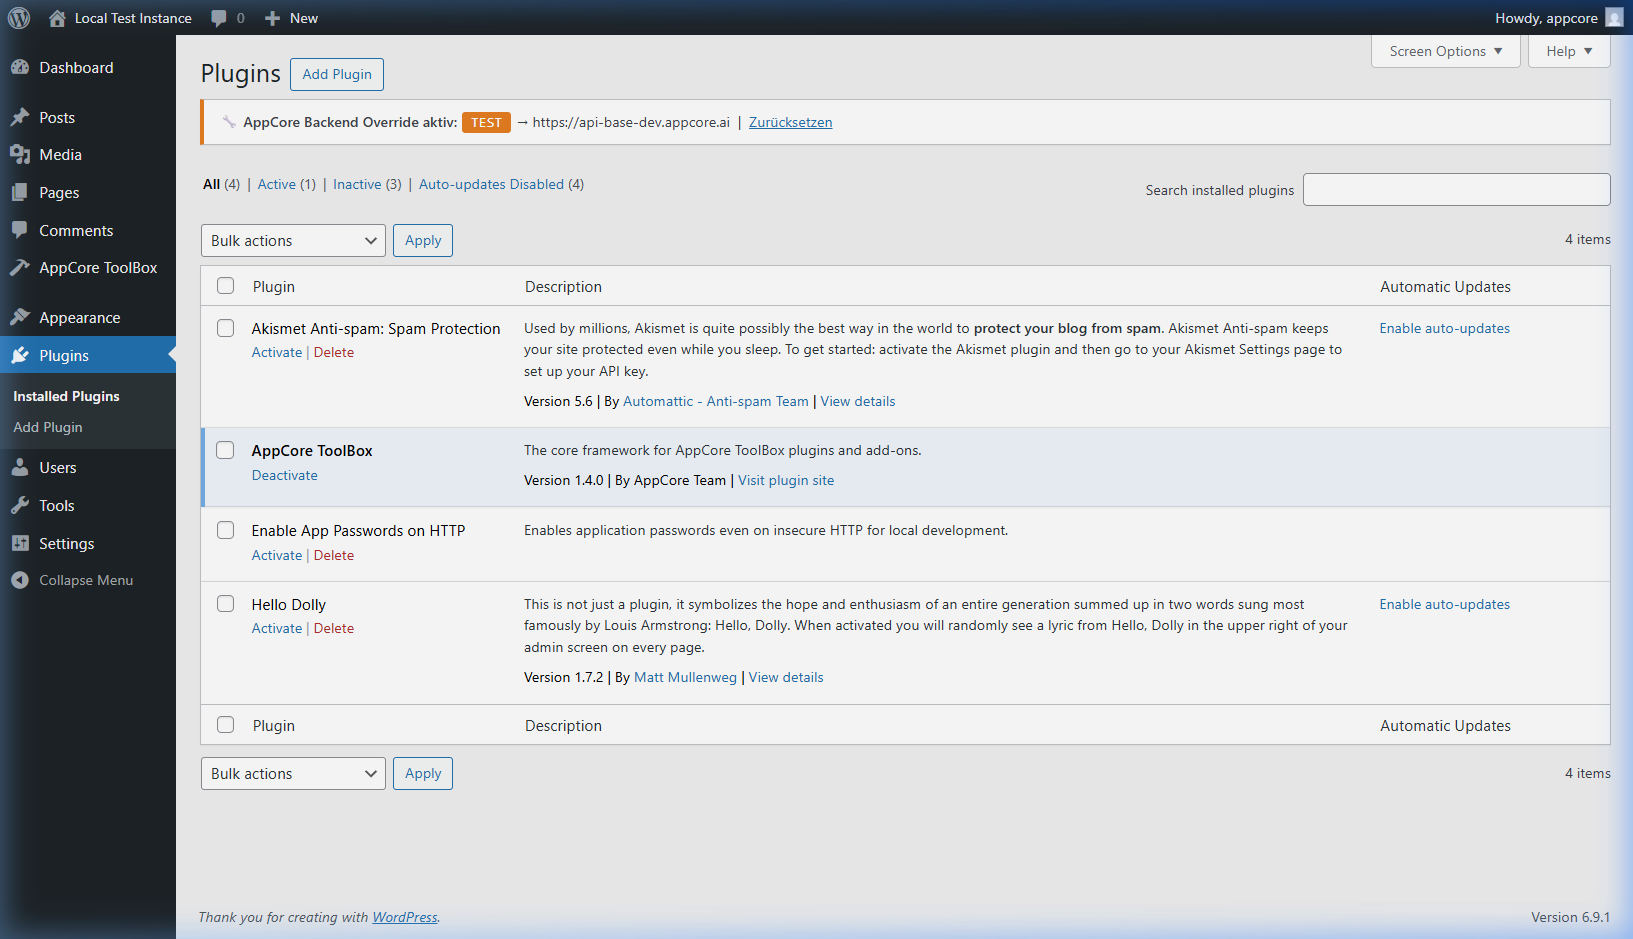Open Installed Plugins in the sidebar

tap(65, 396)
